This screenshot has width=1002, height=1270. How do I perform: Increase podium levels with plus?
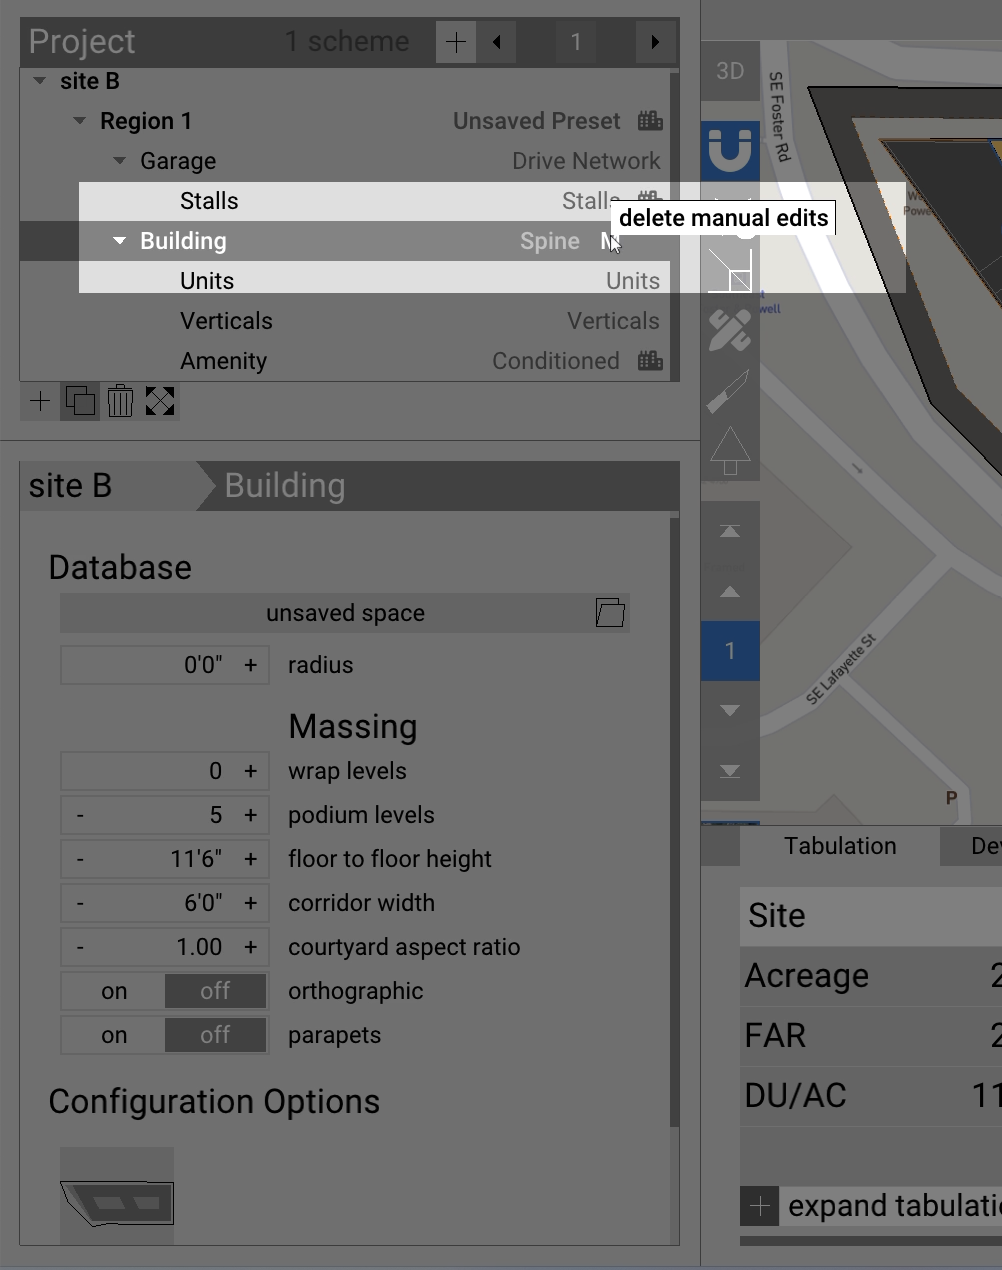(x=250, y=815)
